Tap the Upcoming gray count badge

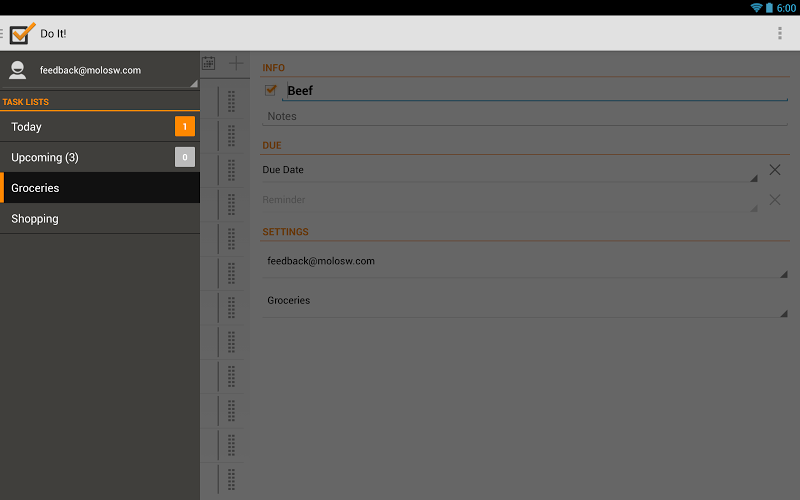coord(185,157)
